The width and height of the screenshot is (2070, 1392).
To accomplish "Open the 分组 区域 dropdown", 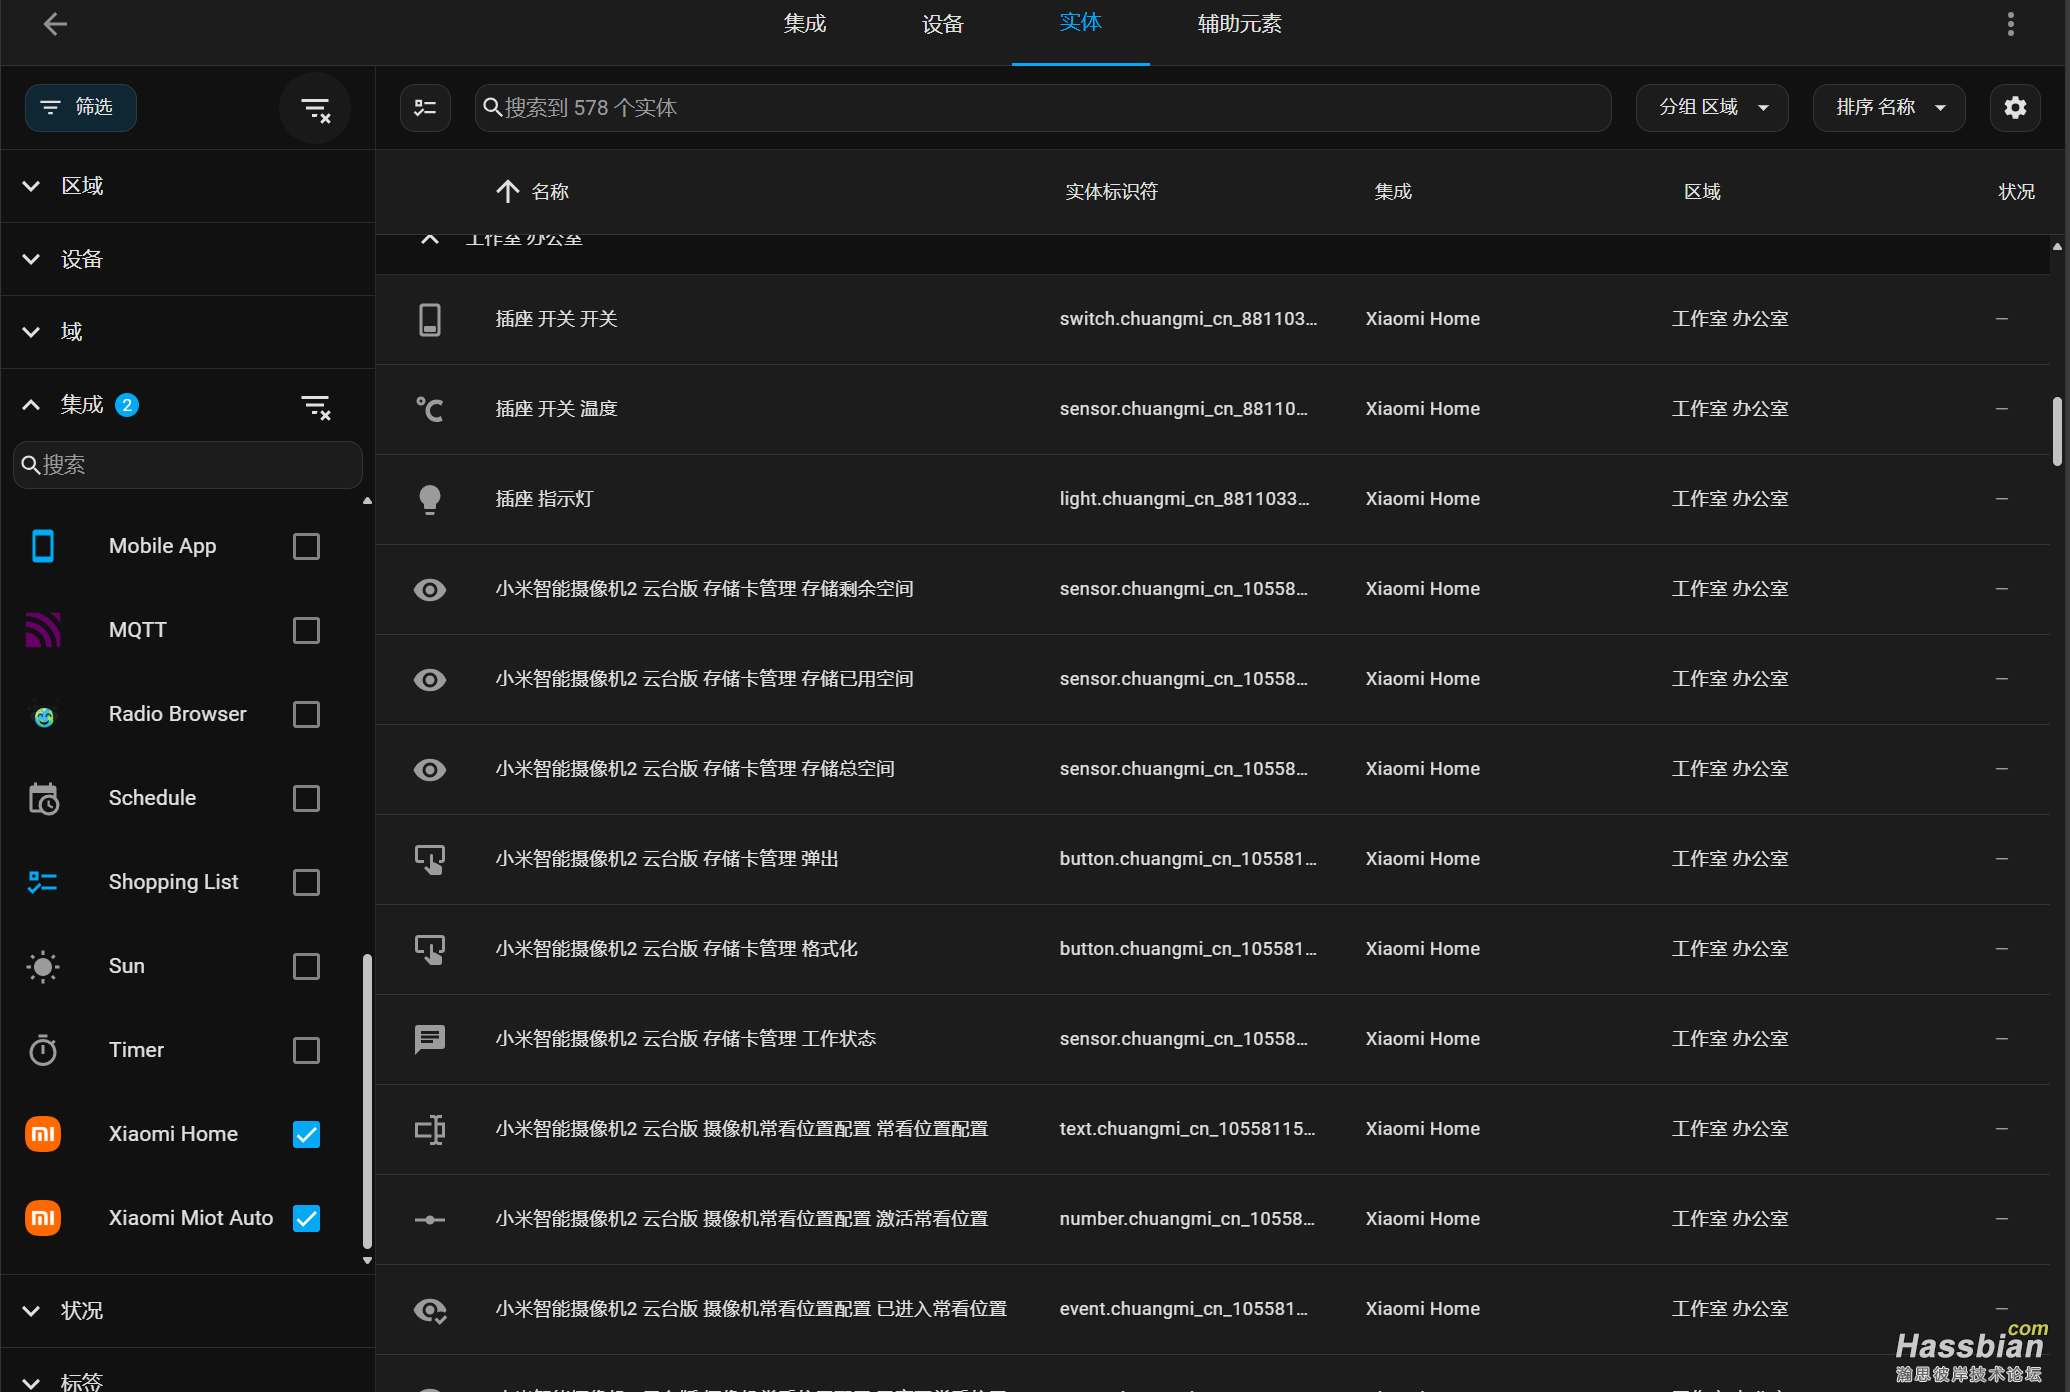I will tap(1712, 108).
